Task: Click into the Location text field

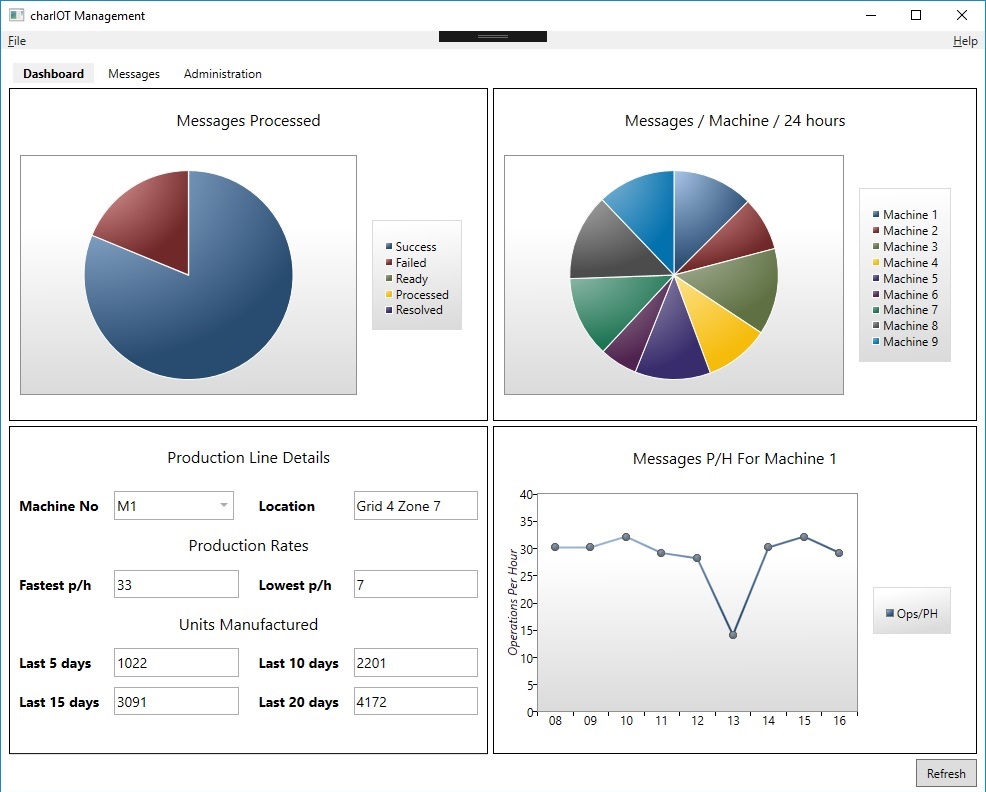Action: [415, 506]
